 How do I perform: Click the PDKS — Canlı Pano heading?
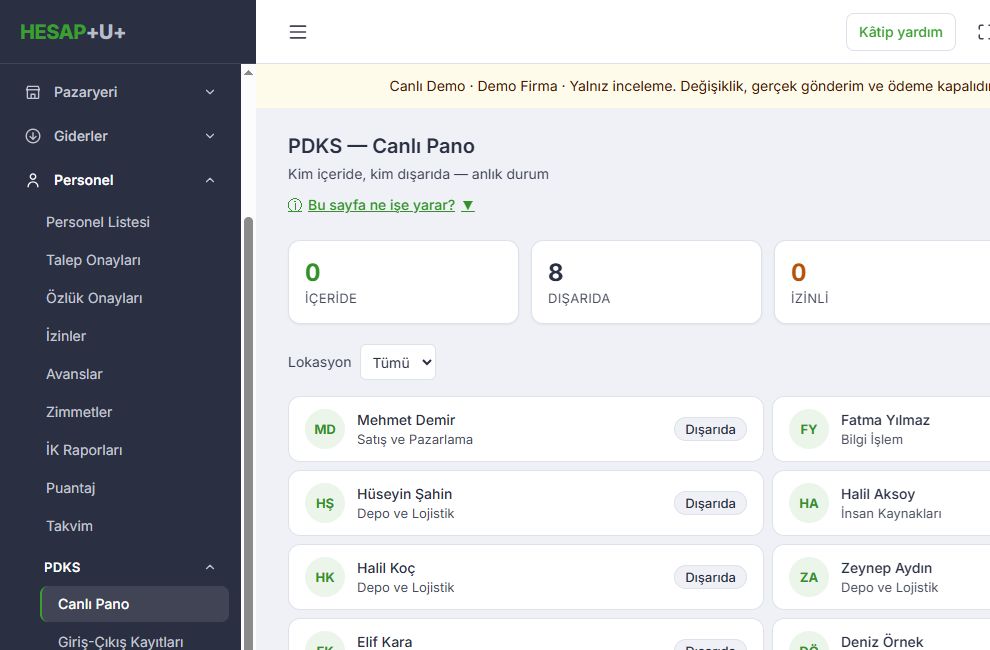pyautogui.click(x=381, y=146)
